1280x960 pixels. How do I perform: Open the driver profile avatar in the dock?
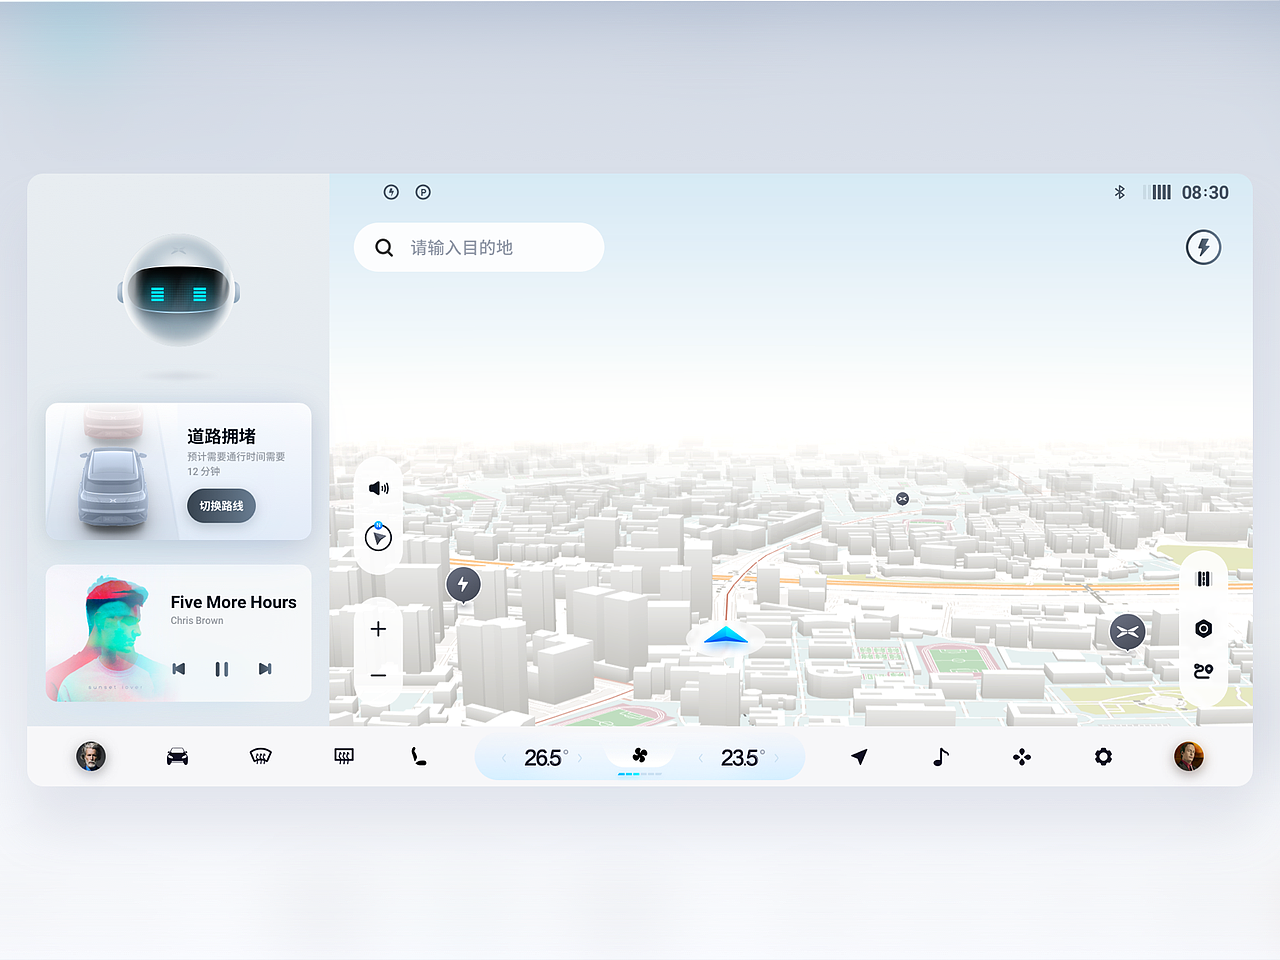pyautogui.click(x=91, y=757)
